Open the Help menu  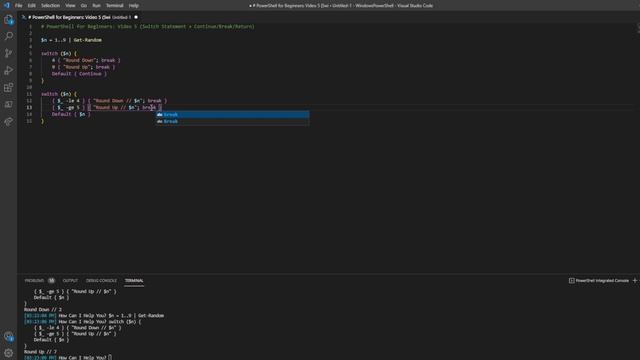click(133, 6)
